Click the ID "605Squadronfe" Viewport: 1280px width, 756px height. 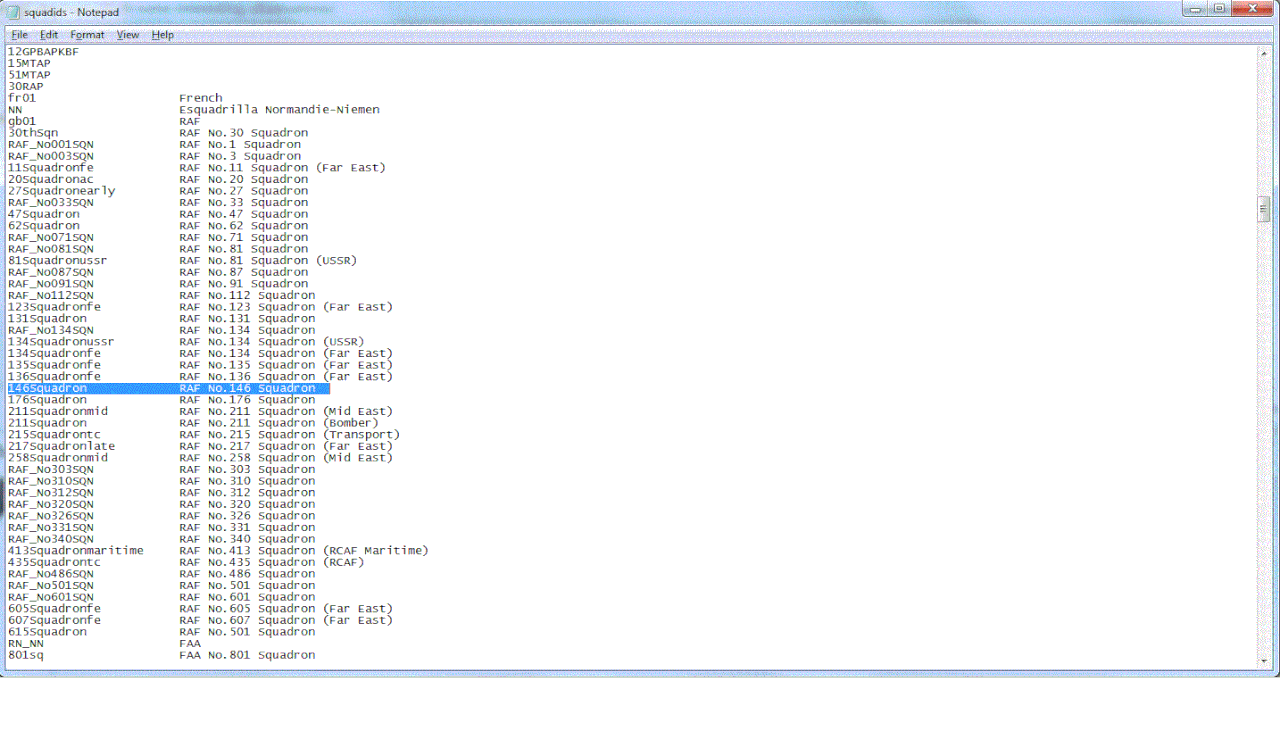point(54,608)
